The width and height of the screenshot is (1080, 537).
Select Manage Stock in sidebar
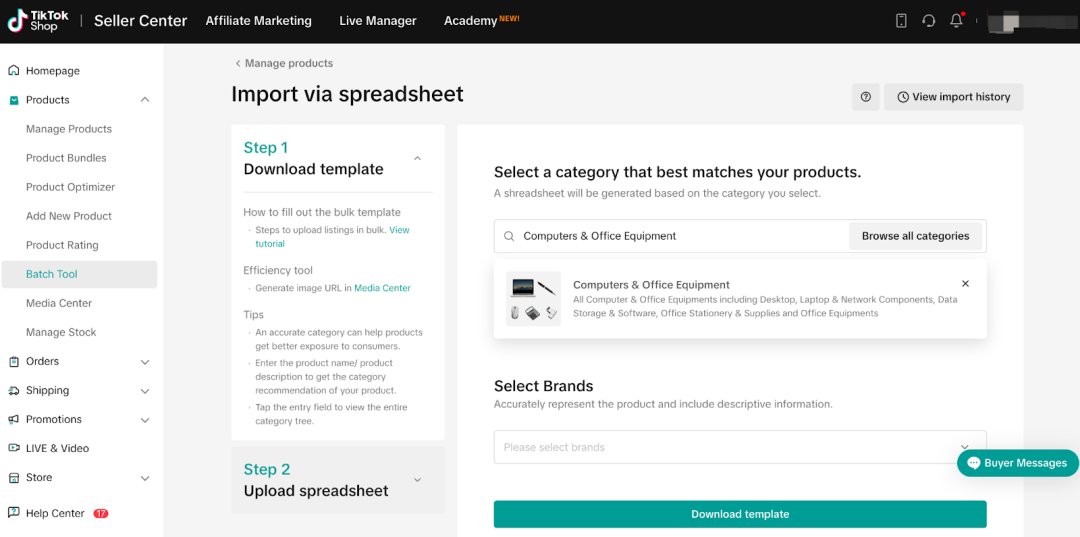click(61, 332)
